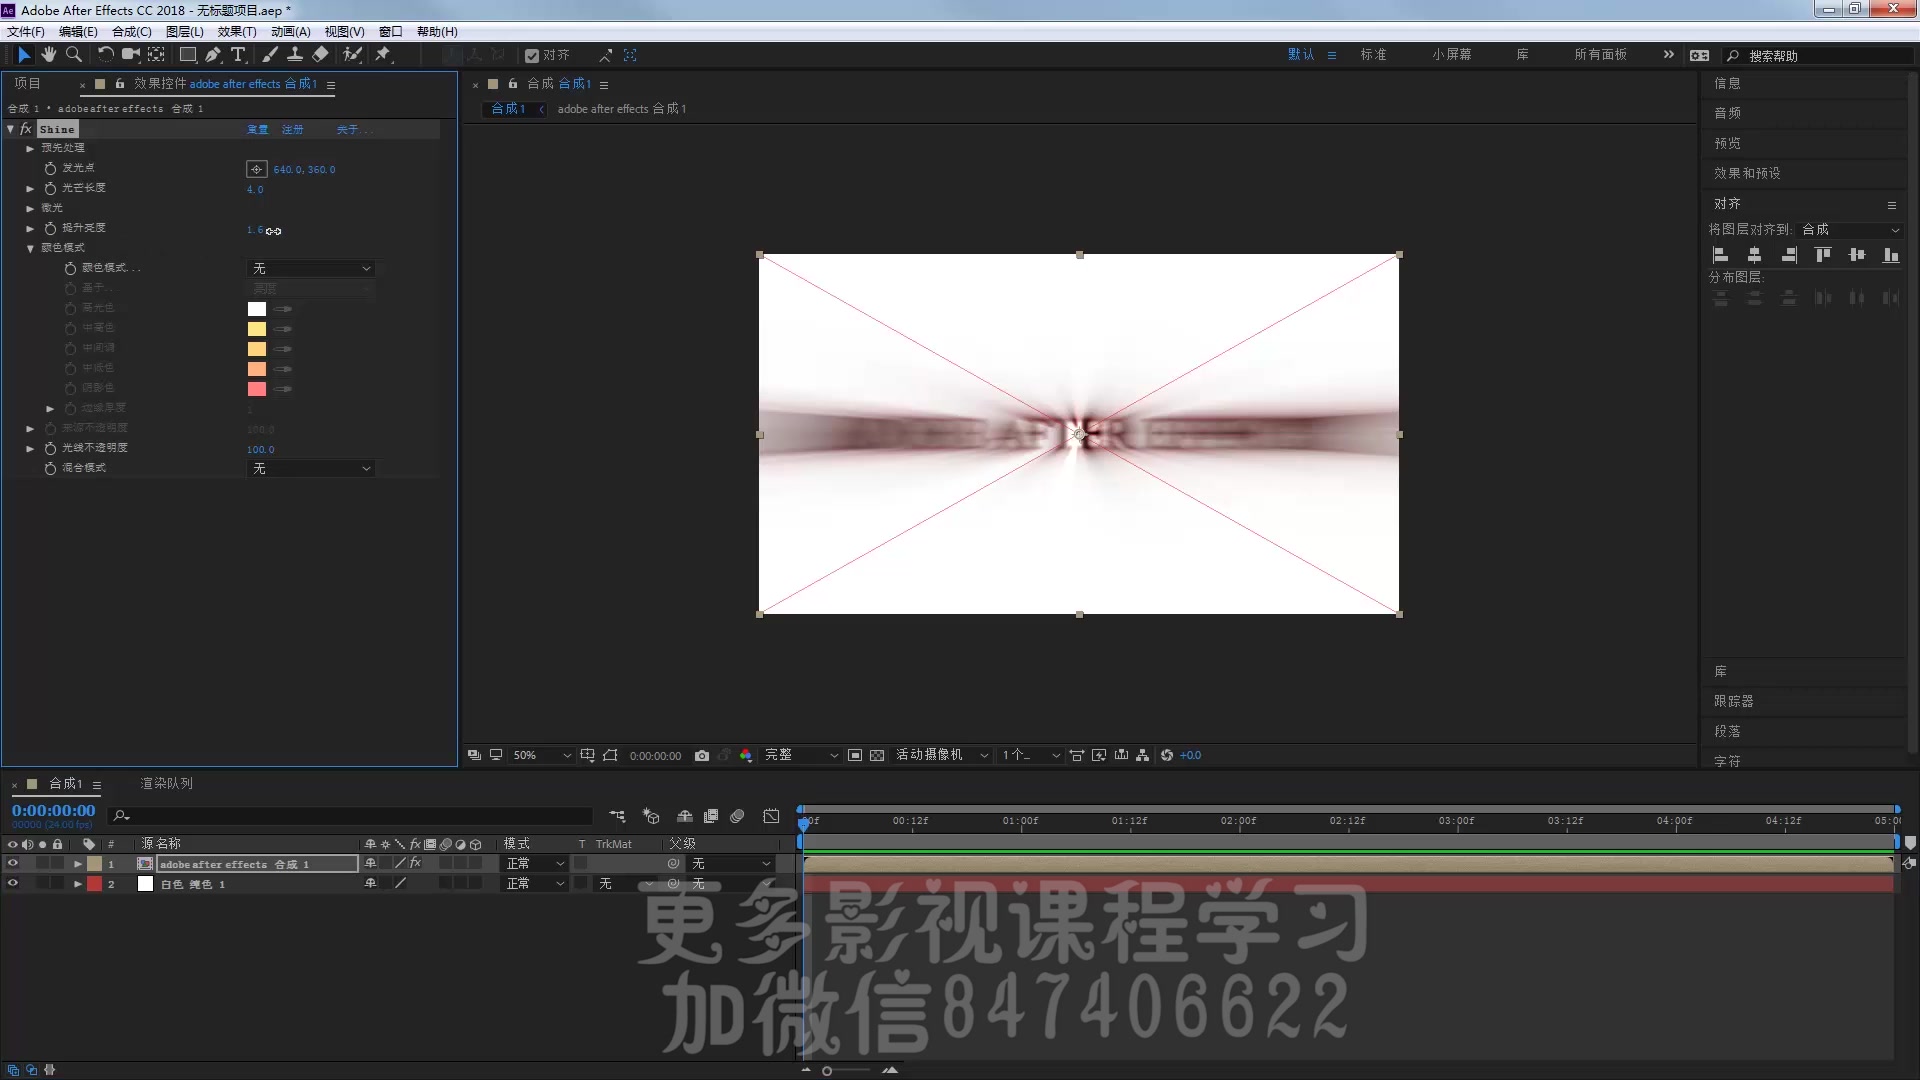
Task: Click the 关于... link for the Shine plugin
Action: (356, 129)
